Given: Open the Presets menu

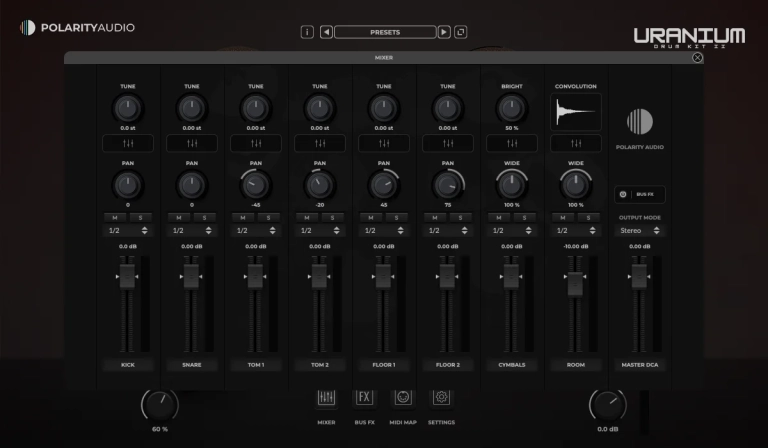Looking at the screenshot, I should tap(385, 32).
